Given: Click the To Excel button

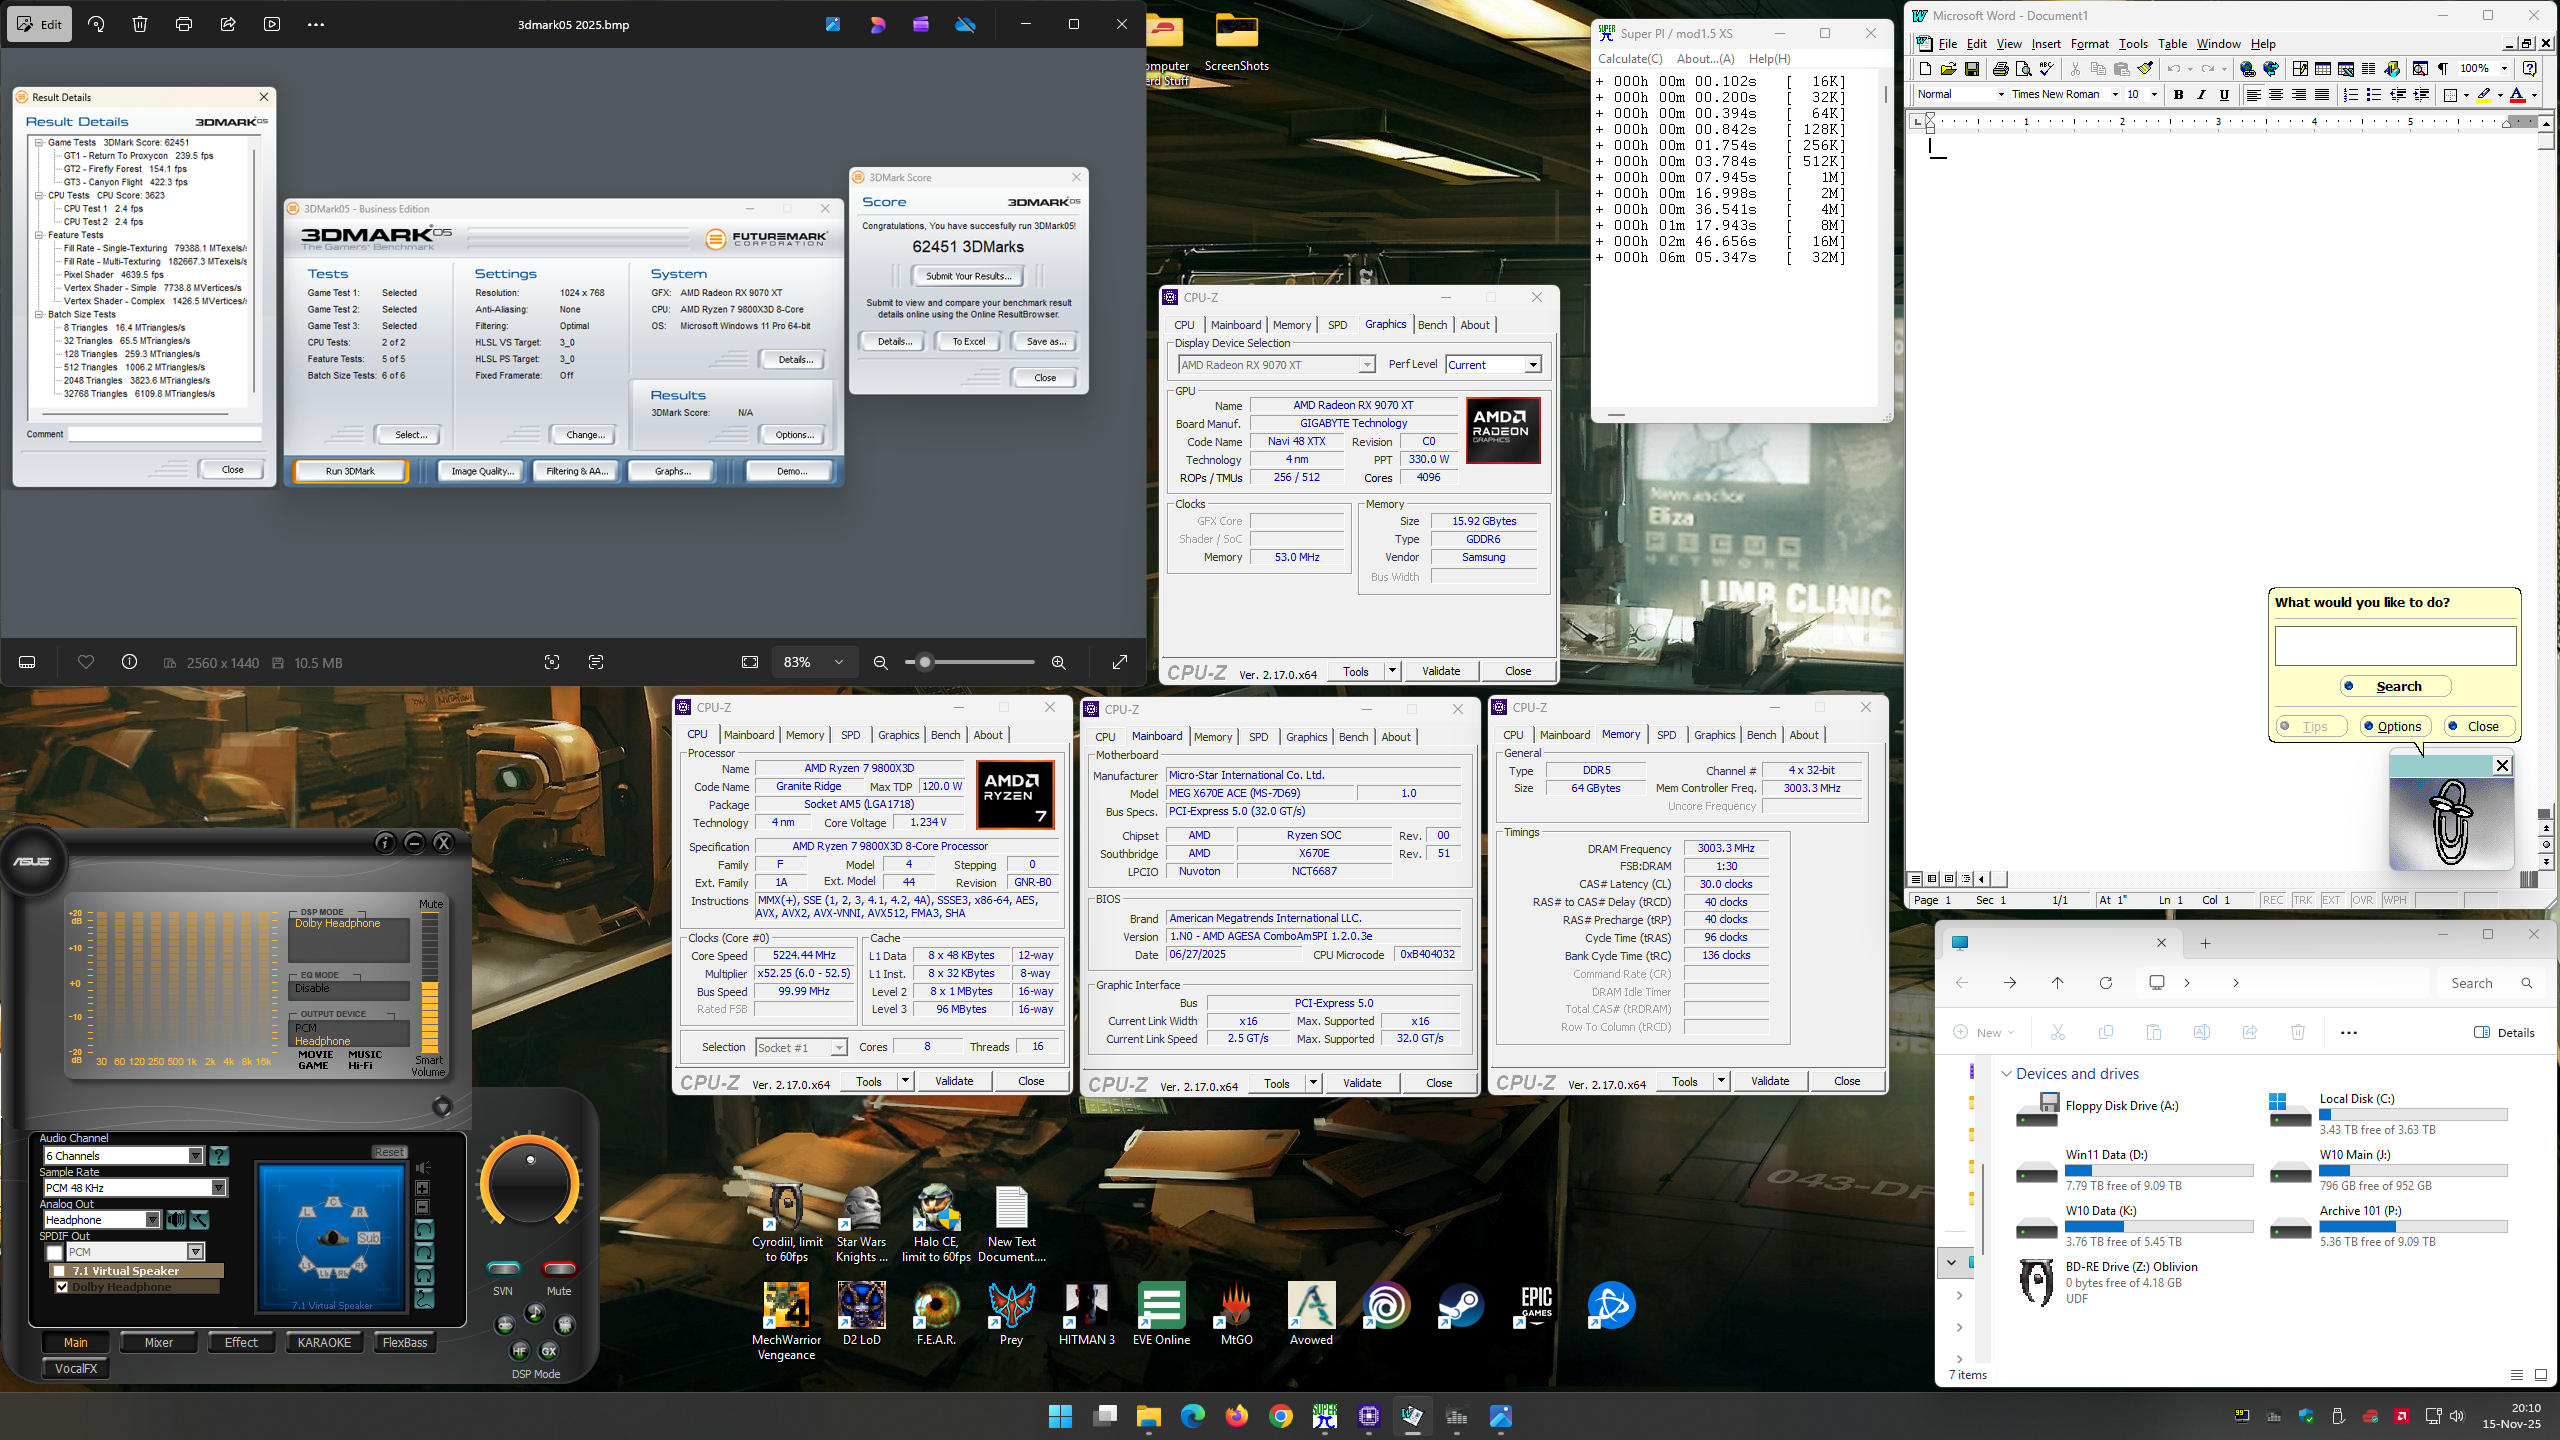Looking at the screenshot, I should point(968,341).
